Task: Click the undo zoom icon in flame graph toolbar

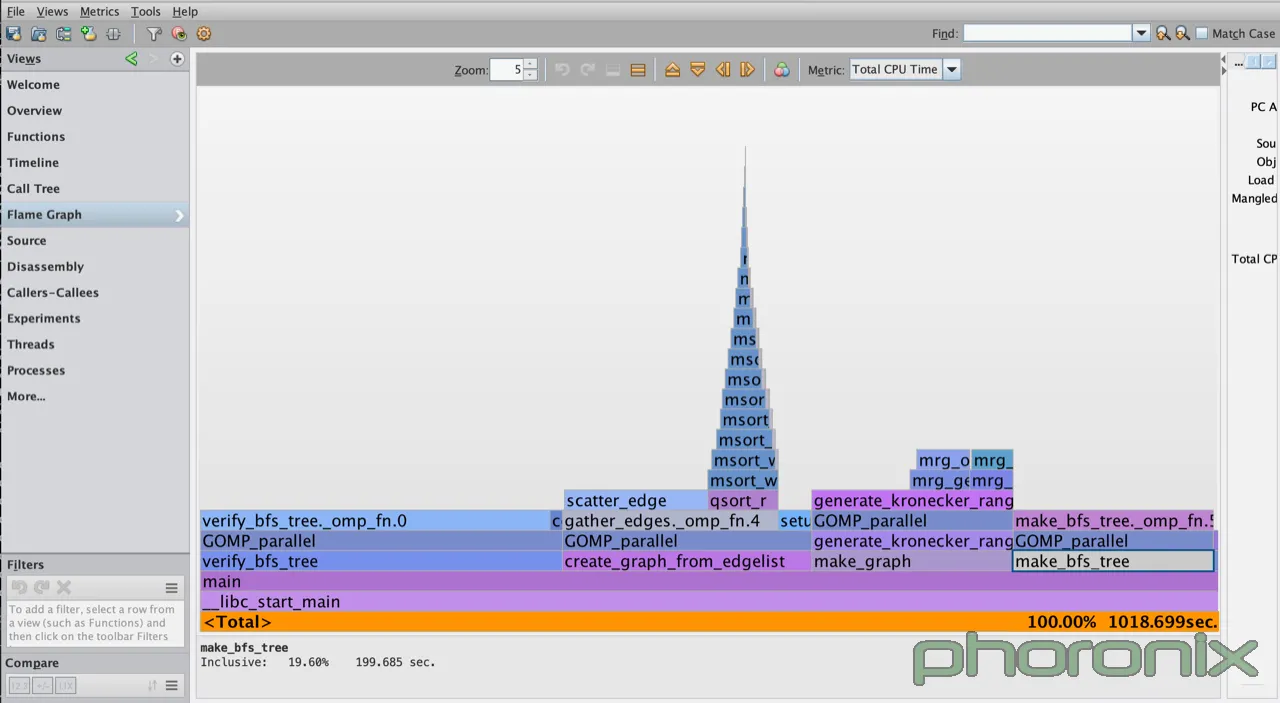Action: (562, 70)
